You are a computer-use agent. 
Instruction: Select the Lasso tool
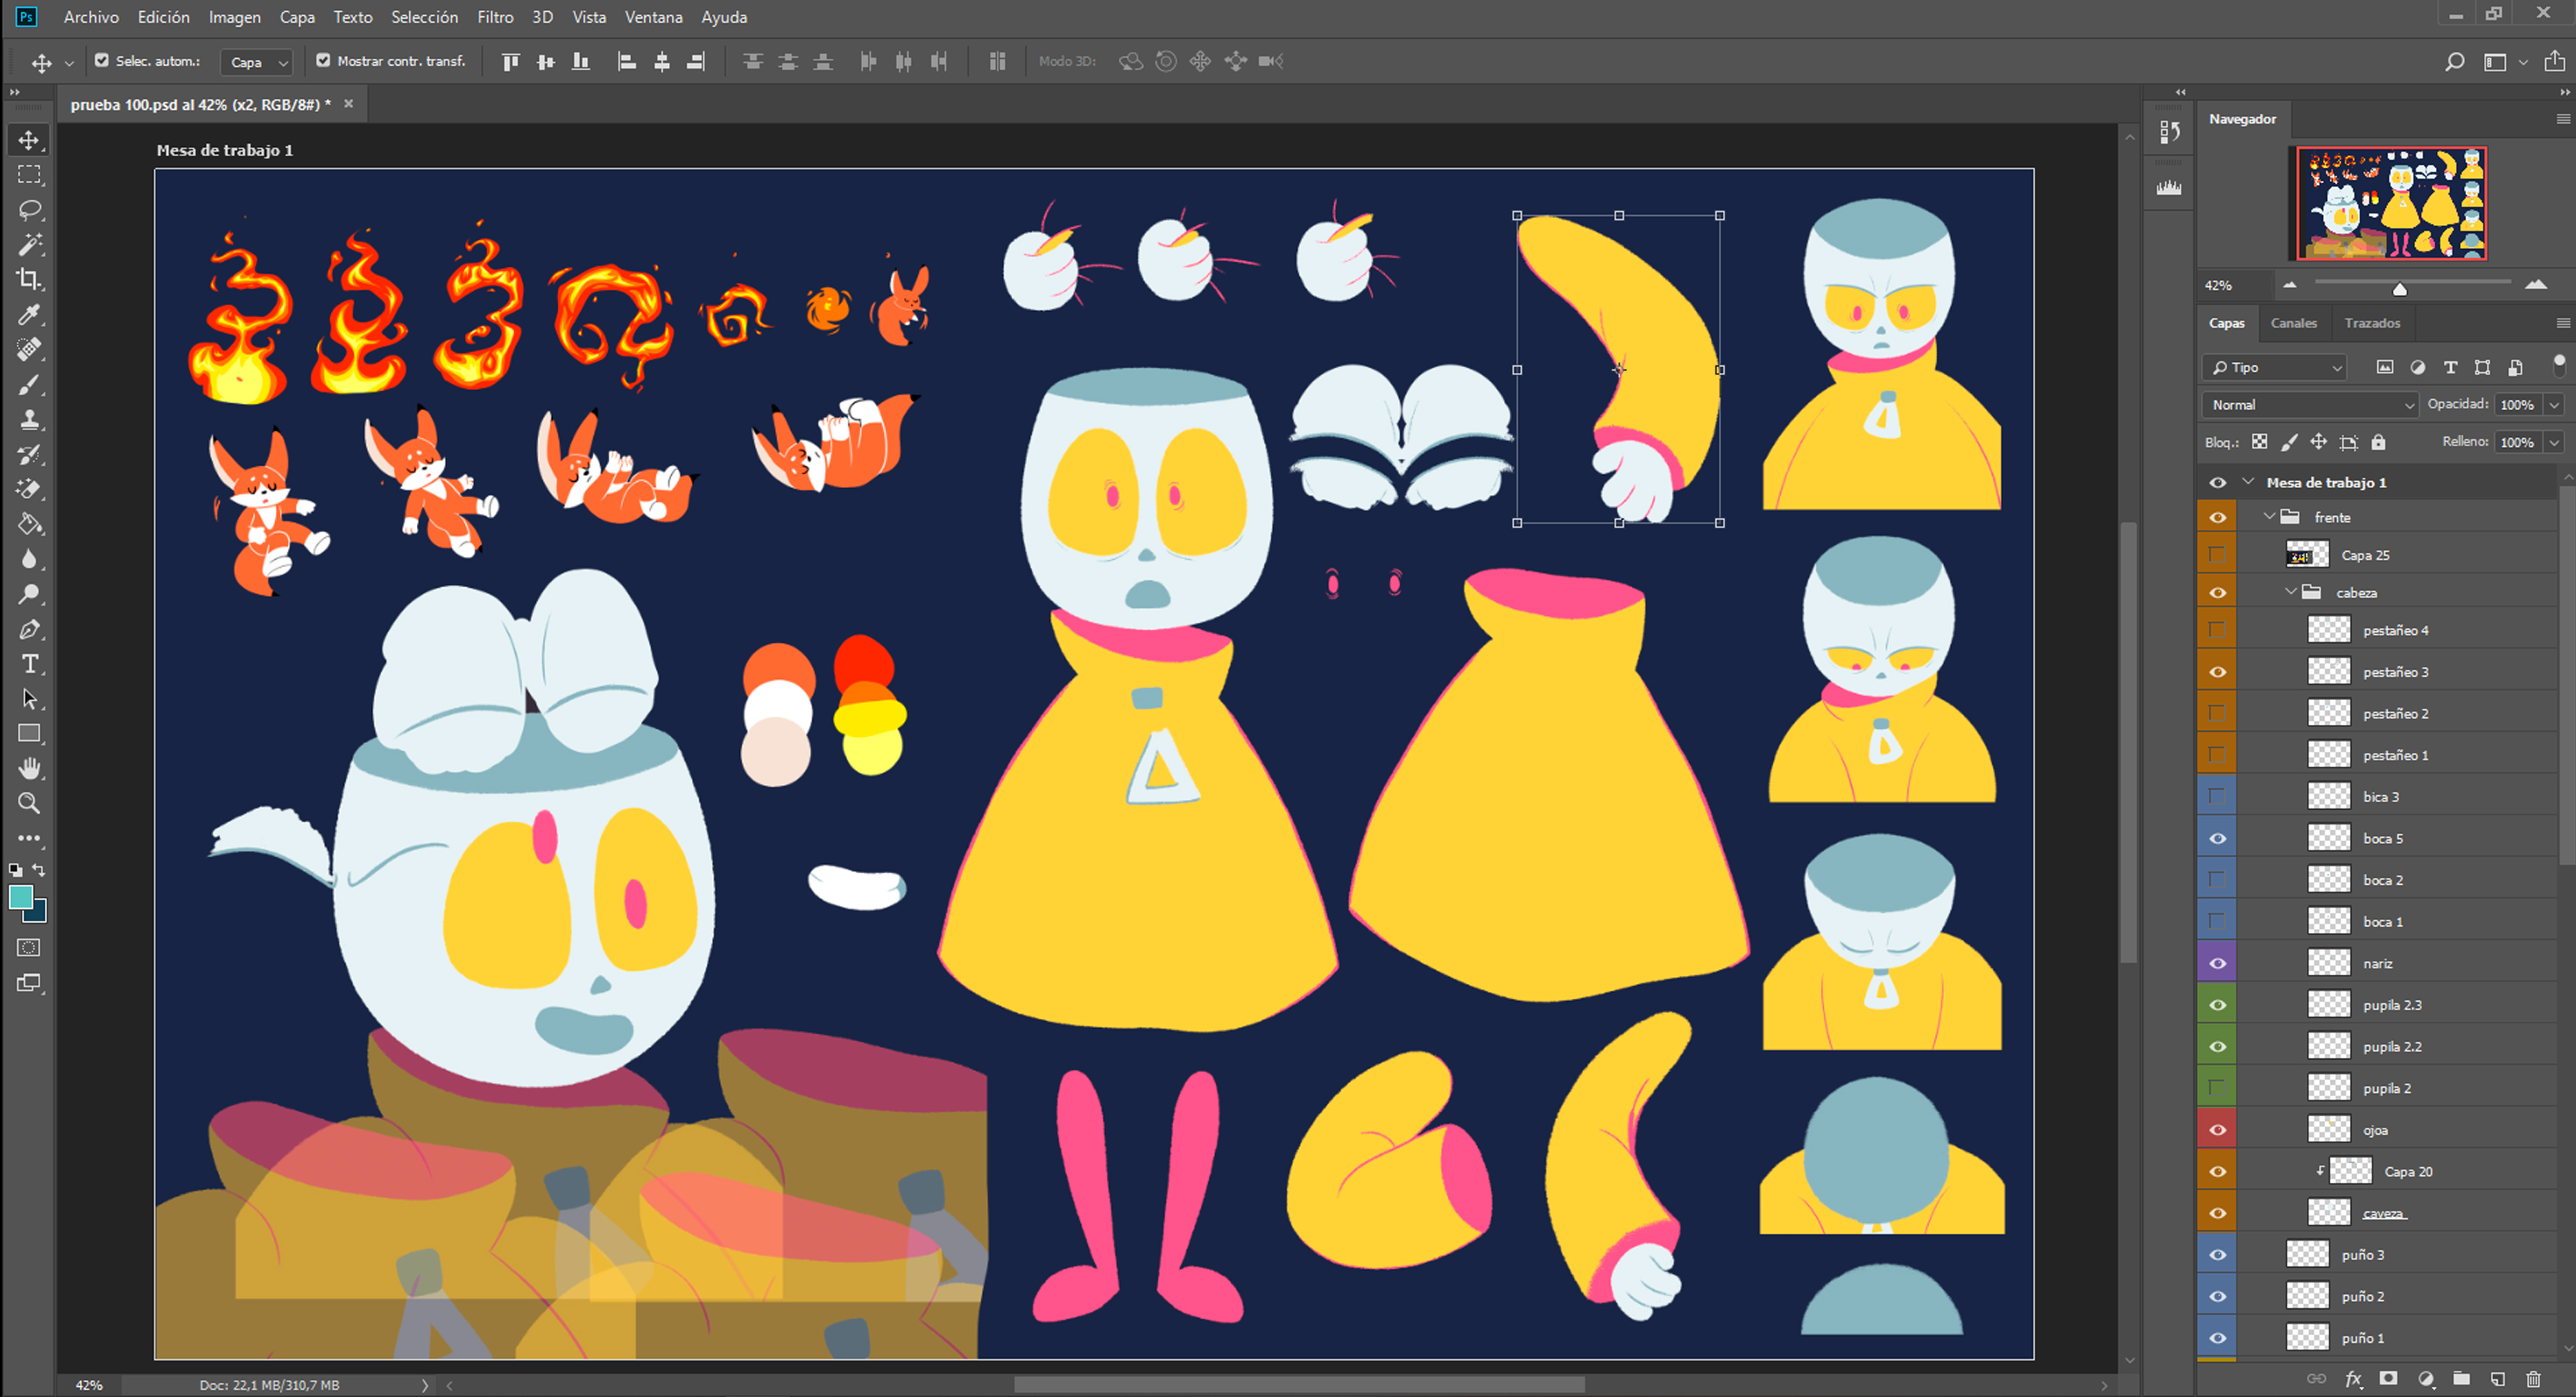[x=29, y=210]
